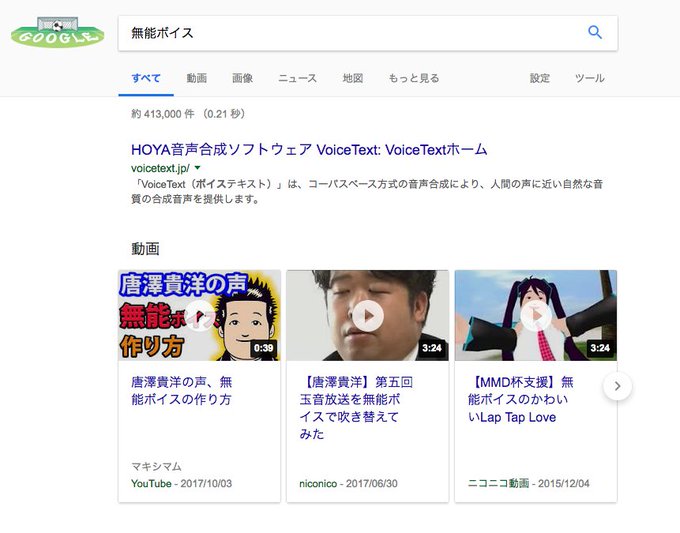Click the voicetext.jp/ green URL

click(160, 168)
